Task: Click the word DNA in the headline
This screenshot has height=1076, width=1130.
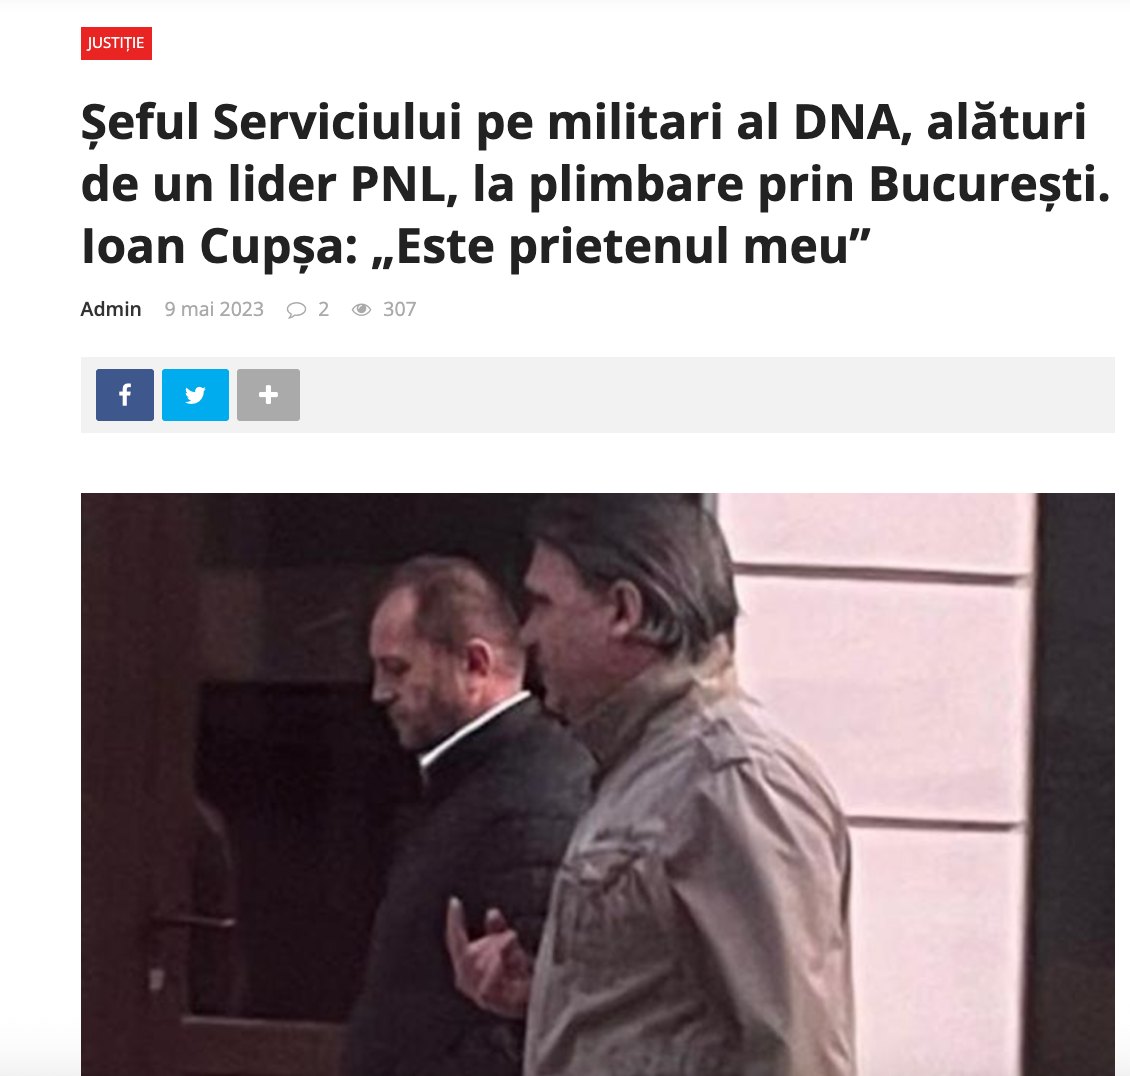Action: coord(848,123)
